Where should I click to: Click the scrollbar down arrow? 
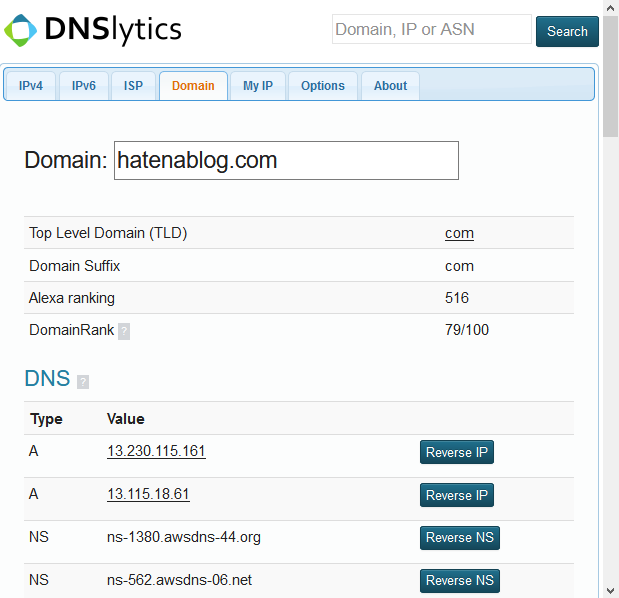click(610, 591)
